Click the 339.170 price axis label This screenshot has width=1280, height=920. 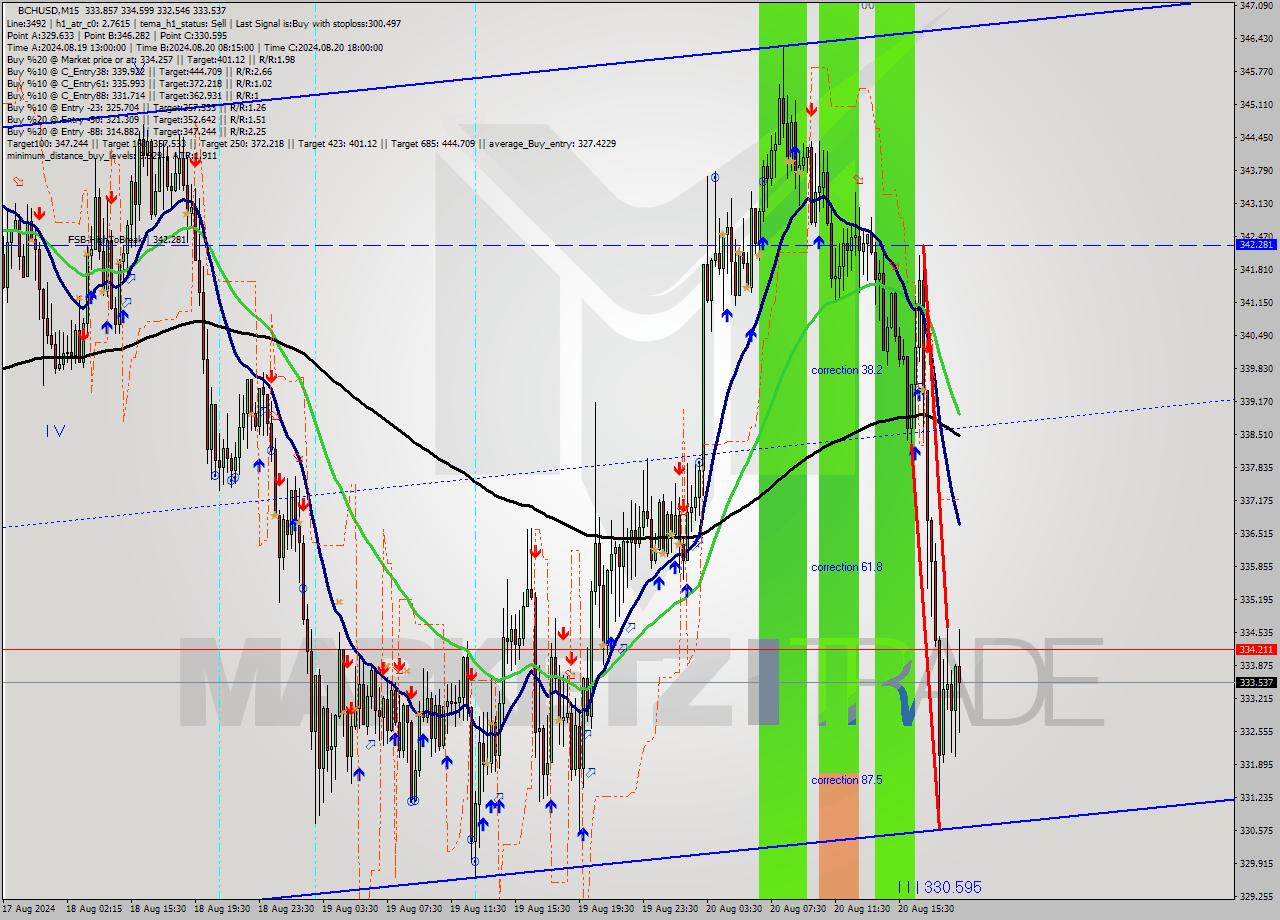pyautogui.click(x=1255, y=401)
